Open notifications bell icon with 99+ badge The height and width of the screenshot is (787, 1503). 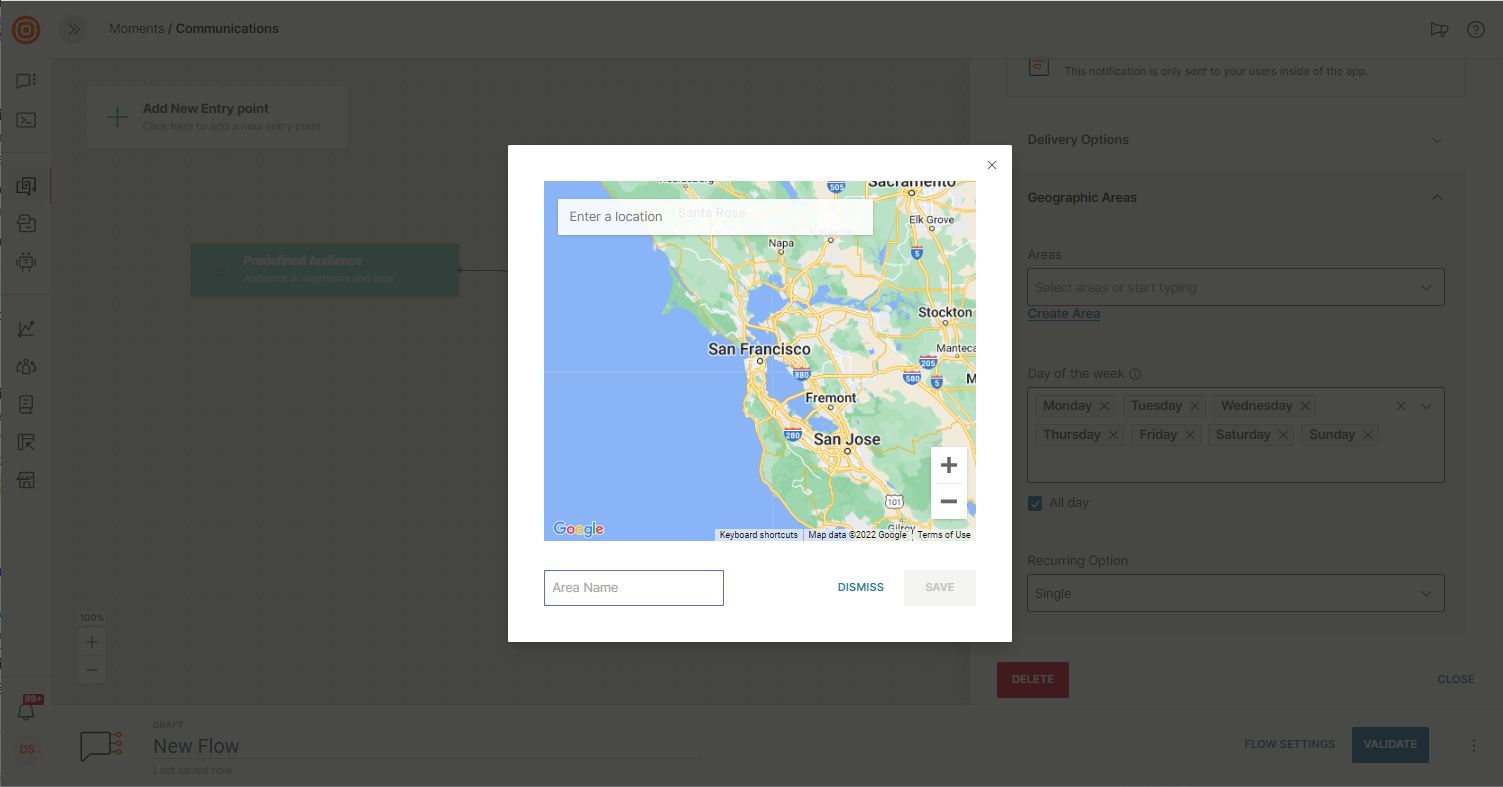click(27, 711)
